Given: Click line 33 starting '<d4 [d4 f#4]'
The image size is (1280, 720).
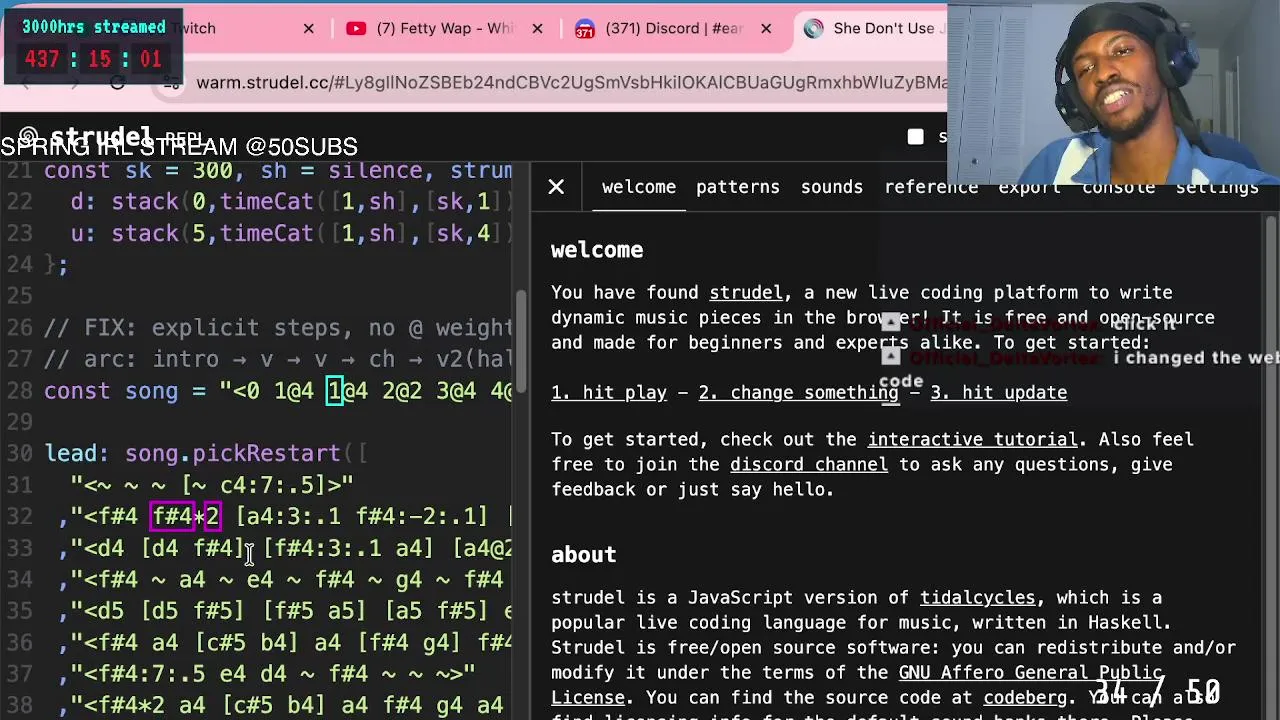Looking at the screenshot, I should (x=286, y=548).
